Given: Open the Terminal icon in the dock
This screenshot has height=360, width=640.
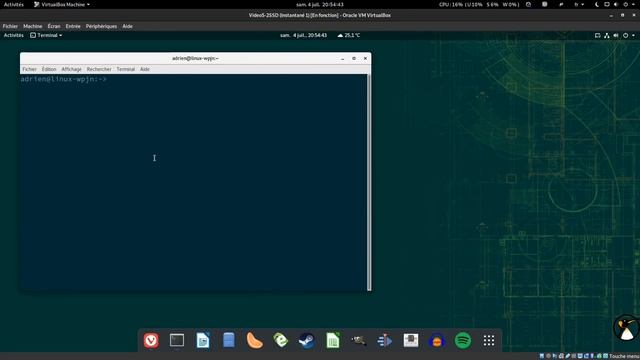Looking at the screenshot, I should coord(177,340).
